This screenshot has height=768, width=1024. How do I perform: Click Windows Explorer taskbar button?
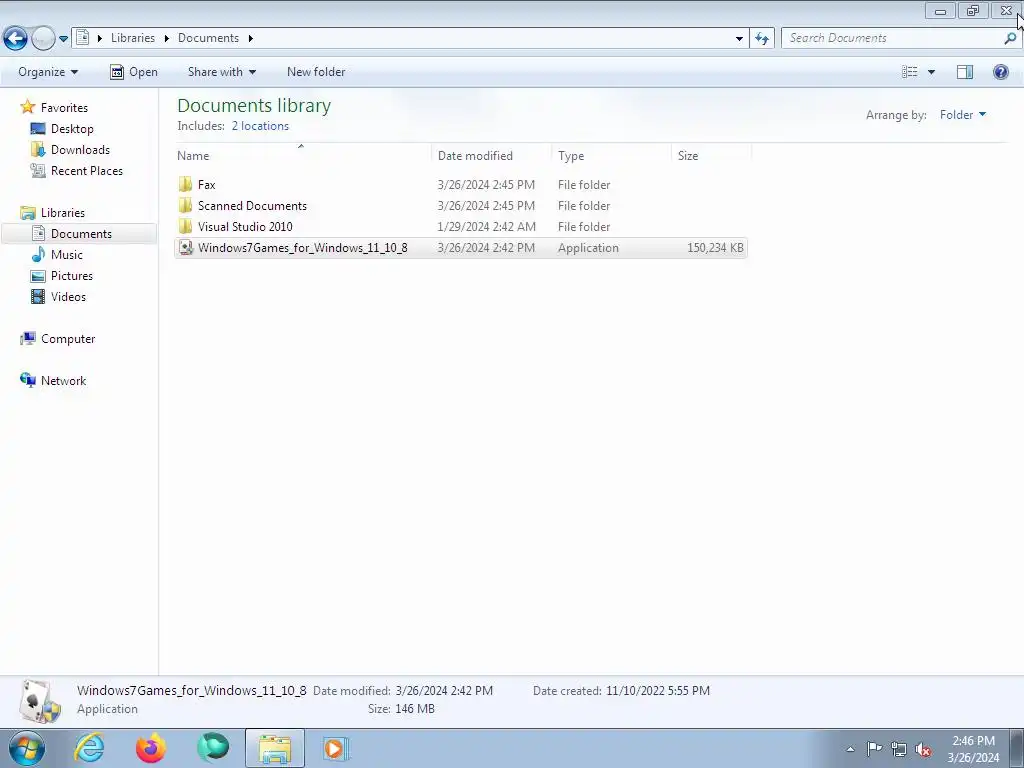click(x=275, y=748)
